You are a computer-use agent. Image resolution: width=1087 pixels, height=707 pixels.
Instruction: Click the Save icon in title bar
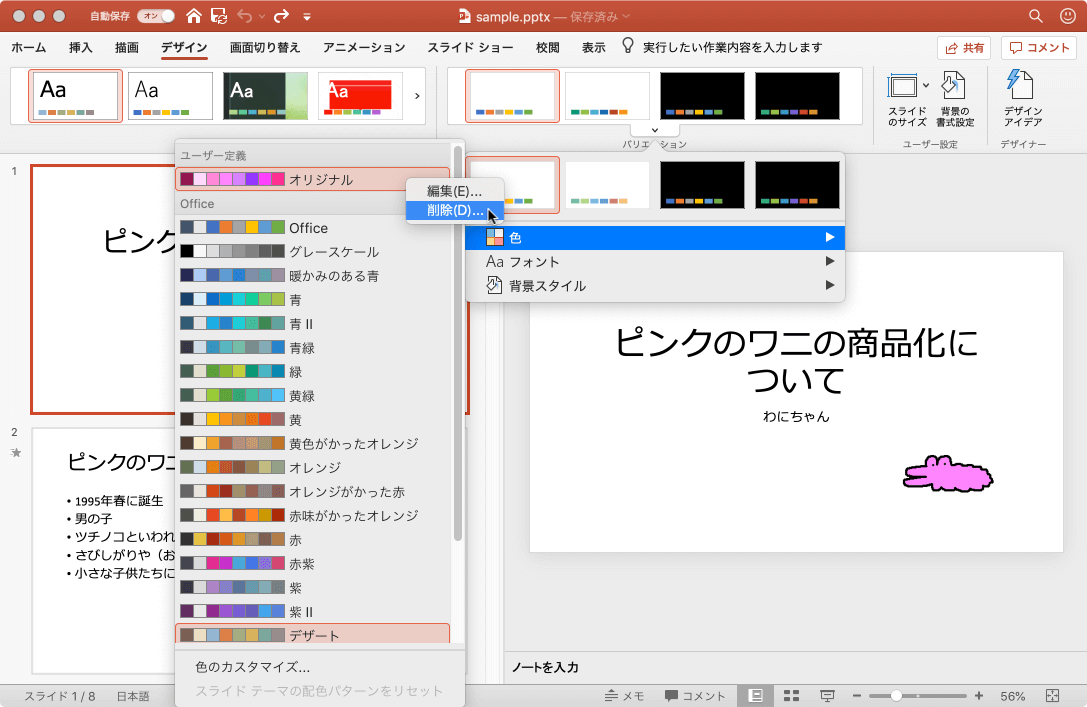(219, 16)
